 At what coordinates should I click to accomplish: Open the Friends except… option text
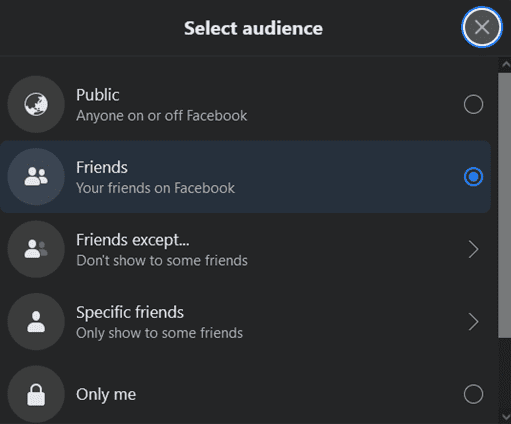click(x=133, y=240)
